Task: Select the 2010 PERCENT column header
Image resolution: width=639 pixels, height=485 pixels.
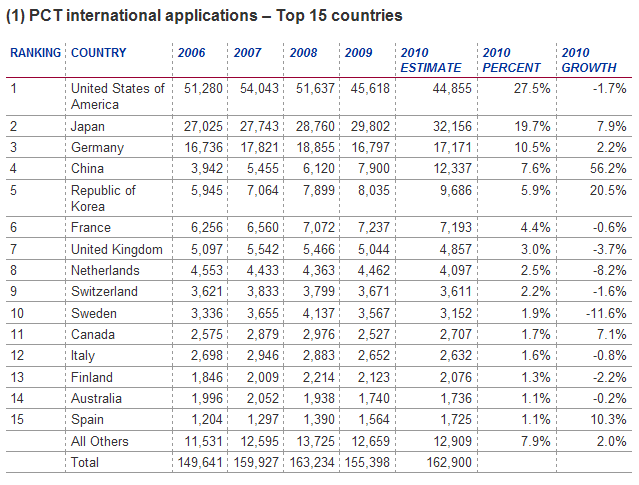Action: [x=511, y=60]
